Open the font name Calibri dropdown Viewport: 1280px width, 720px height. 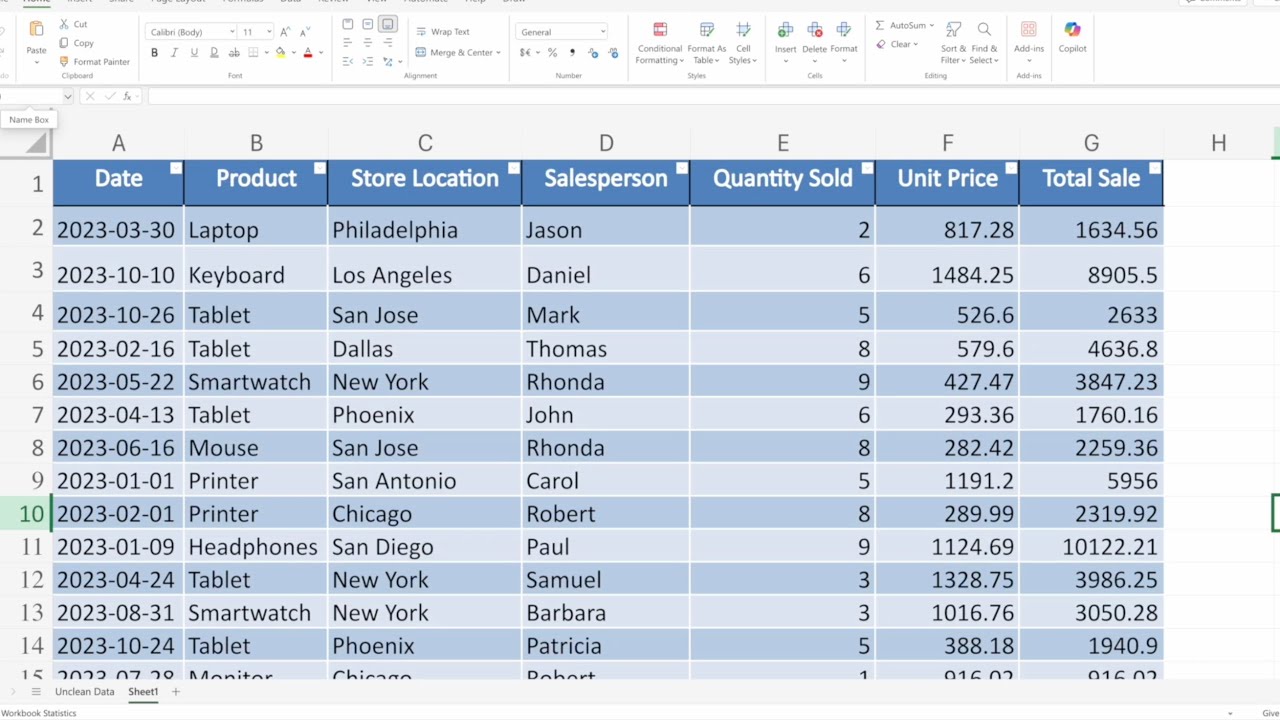tap(232, 32)
